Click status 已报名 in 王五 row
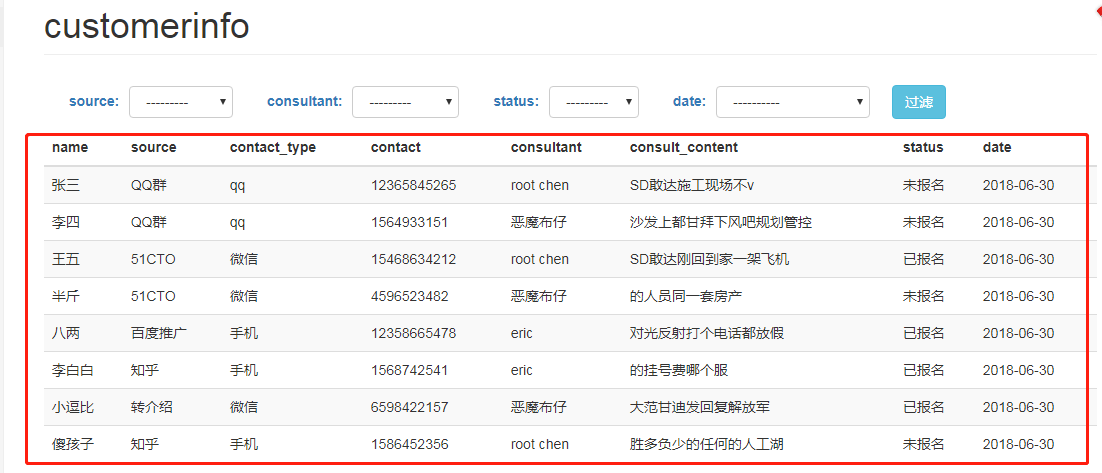Screen dimensions: 1102x473 point(923,259)
